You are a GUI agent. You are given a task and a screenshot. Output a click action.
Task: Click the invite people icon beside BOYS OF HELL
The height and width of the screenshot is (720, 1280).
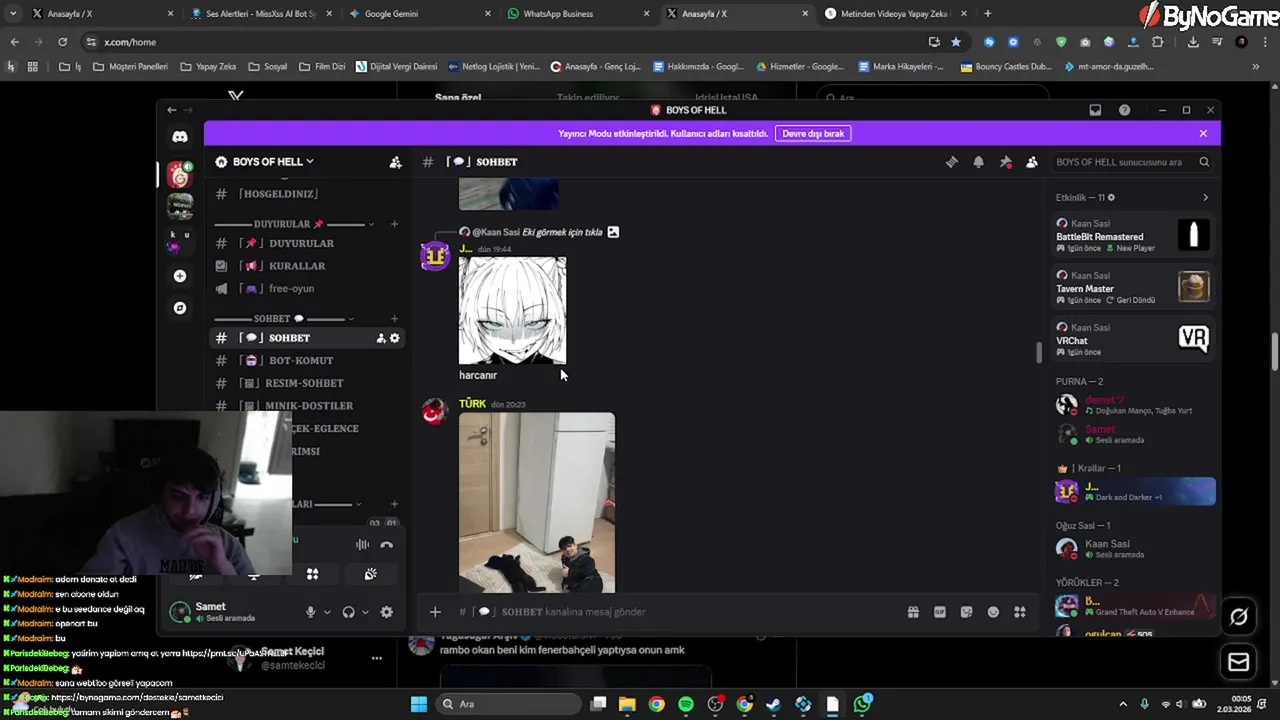[395, 162]
